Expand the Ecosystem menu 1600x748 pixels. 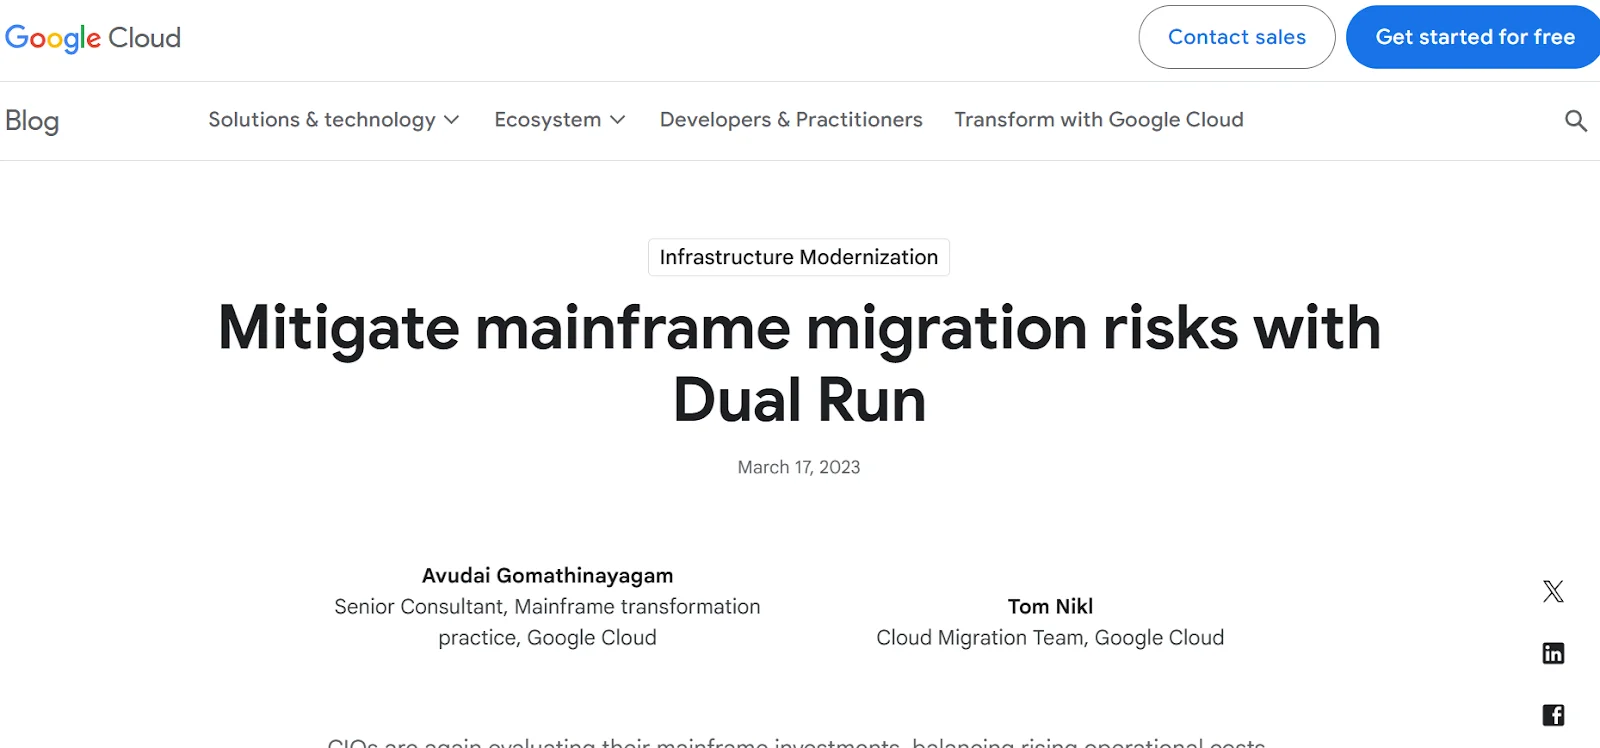[560, 120]
